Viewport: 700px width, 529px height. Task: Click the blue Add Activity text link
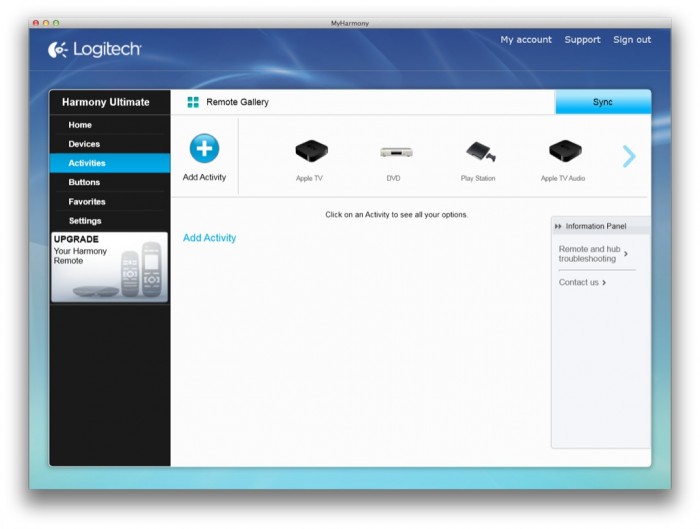209,238
